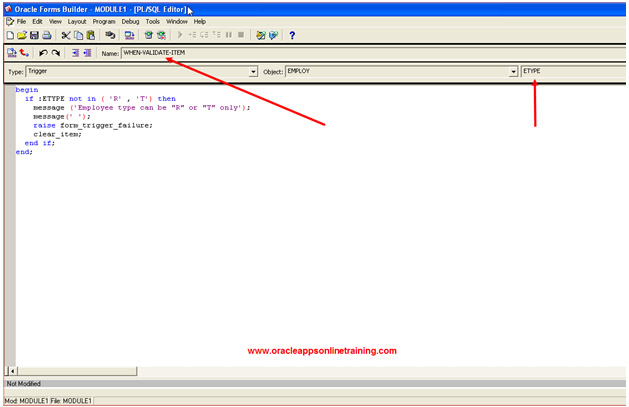The height and width of the screenshot is (407, 629).
Task: Click the Redo arrow in editor toolbar
Action: [56, 53]
